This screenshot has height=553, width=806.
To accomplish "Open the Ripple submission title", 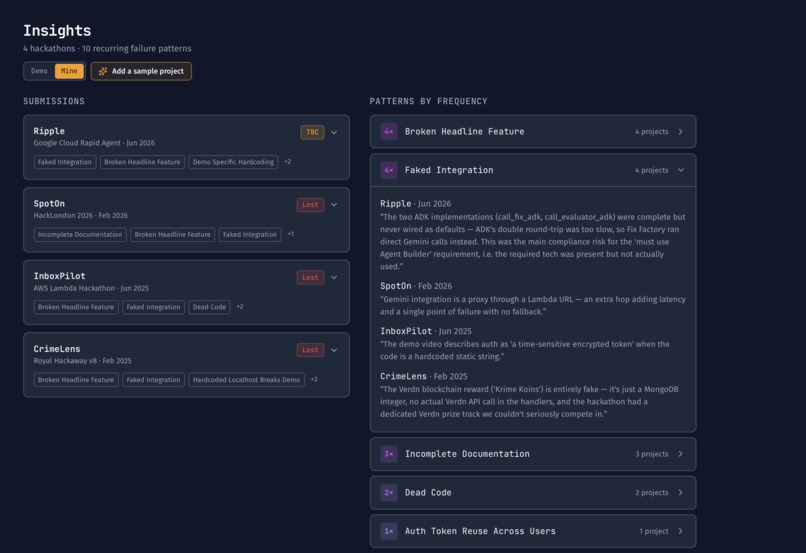I will pyautogui.click(x=49, y=131).
